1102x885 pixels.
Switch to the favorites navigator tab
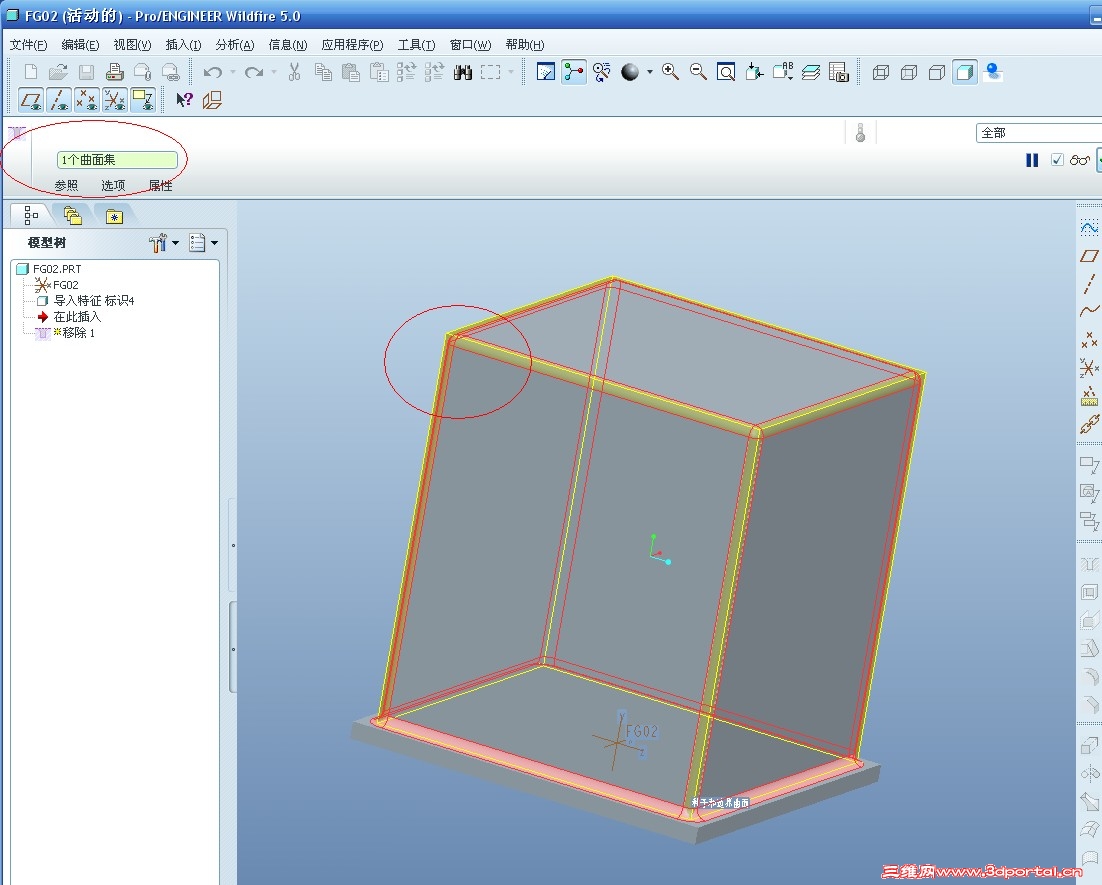click(x=114, y=217)
